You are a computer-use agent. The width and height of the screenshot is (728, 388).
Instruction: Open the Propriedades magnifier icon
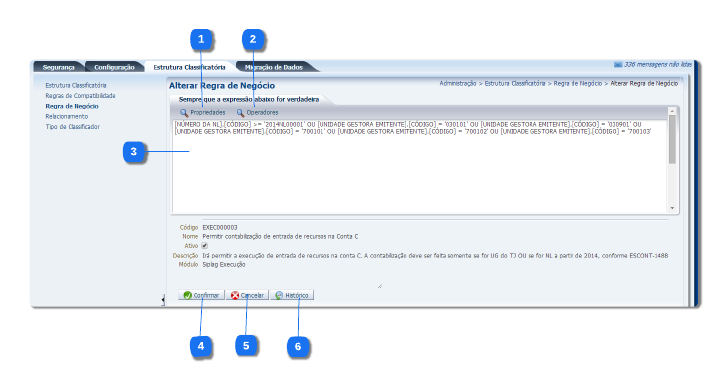coord(184,113)
